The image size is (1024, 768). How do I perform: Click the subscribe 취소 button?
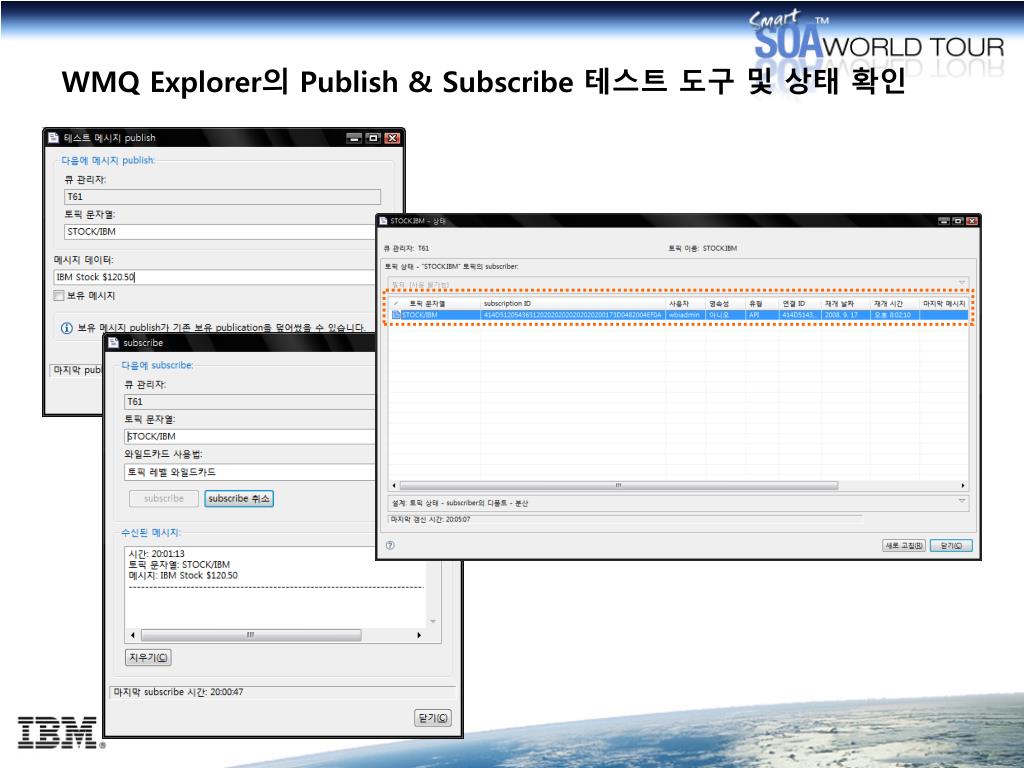click(239, 499)
